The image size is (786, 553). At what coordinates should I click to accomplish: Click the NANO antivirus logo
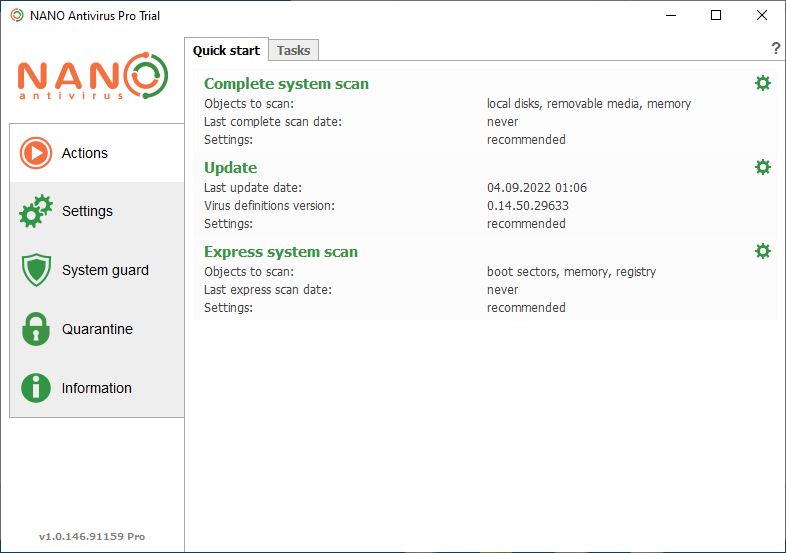(93, 76)
